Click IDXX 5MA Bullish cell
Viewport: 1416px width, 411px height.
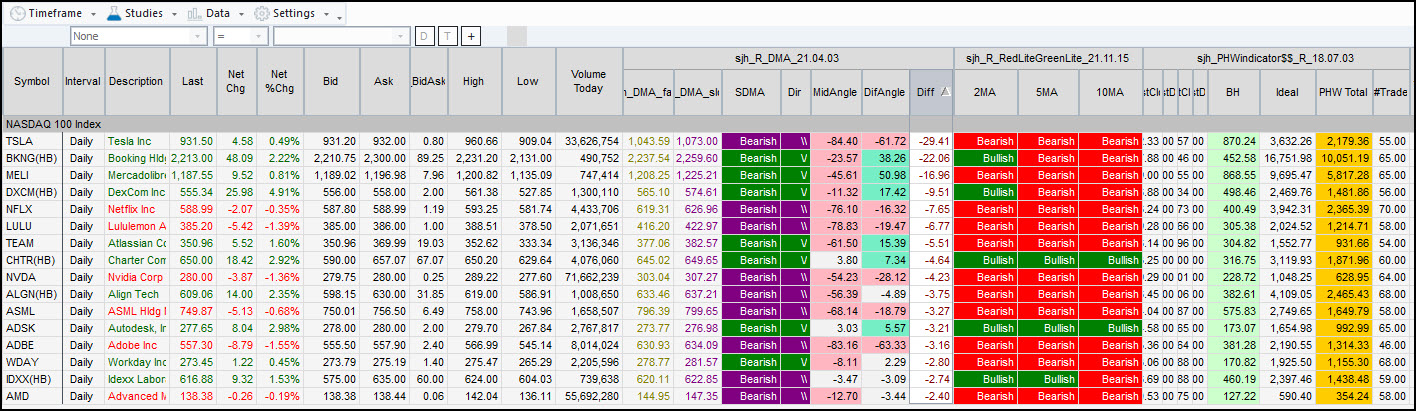(x=1047, y=378)
